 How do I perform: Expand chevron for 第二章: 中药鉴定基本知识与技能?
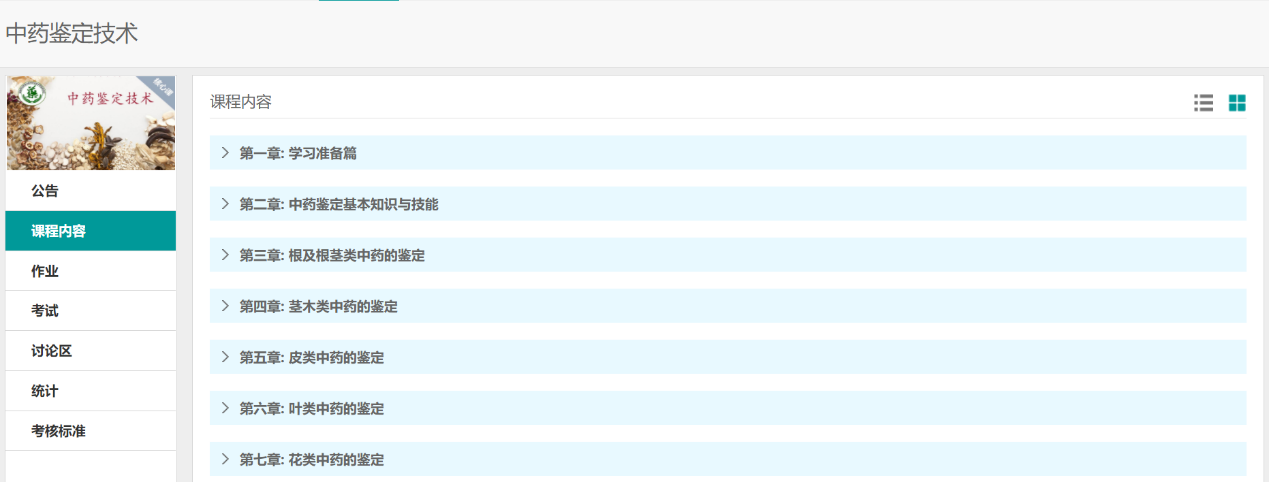pos(225,204)
